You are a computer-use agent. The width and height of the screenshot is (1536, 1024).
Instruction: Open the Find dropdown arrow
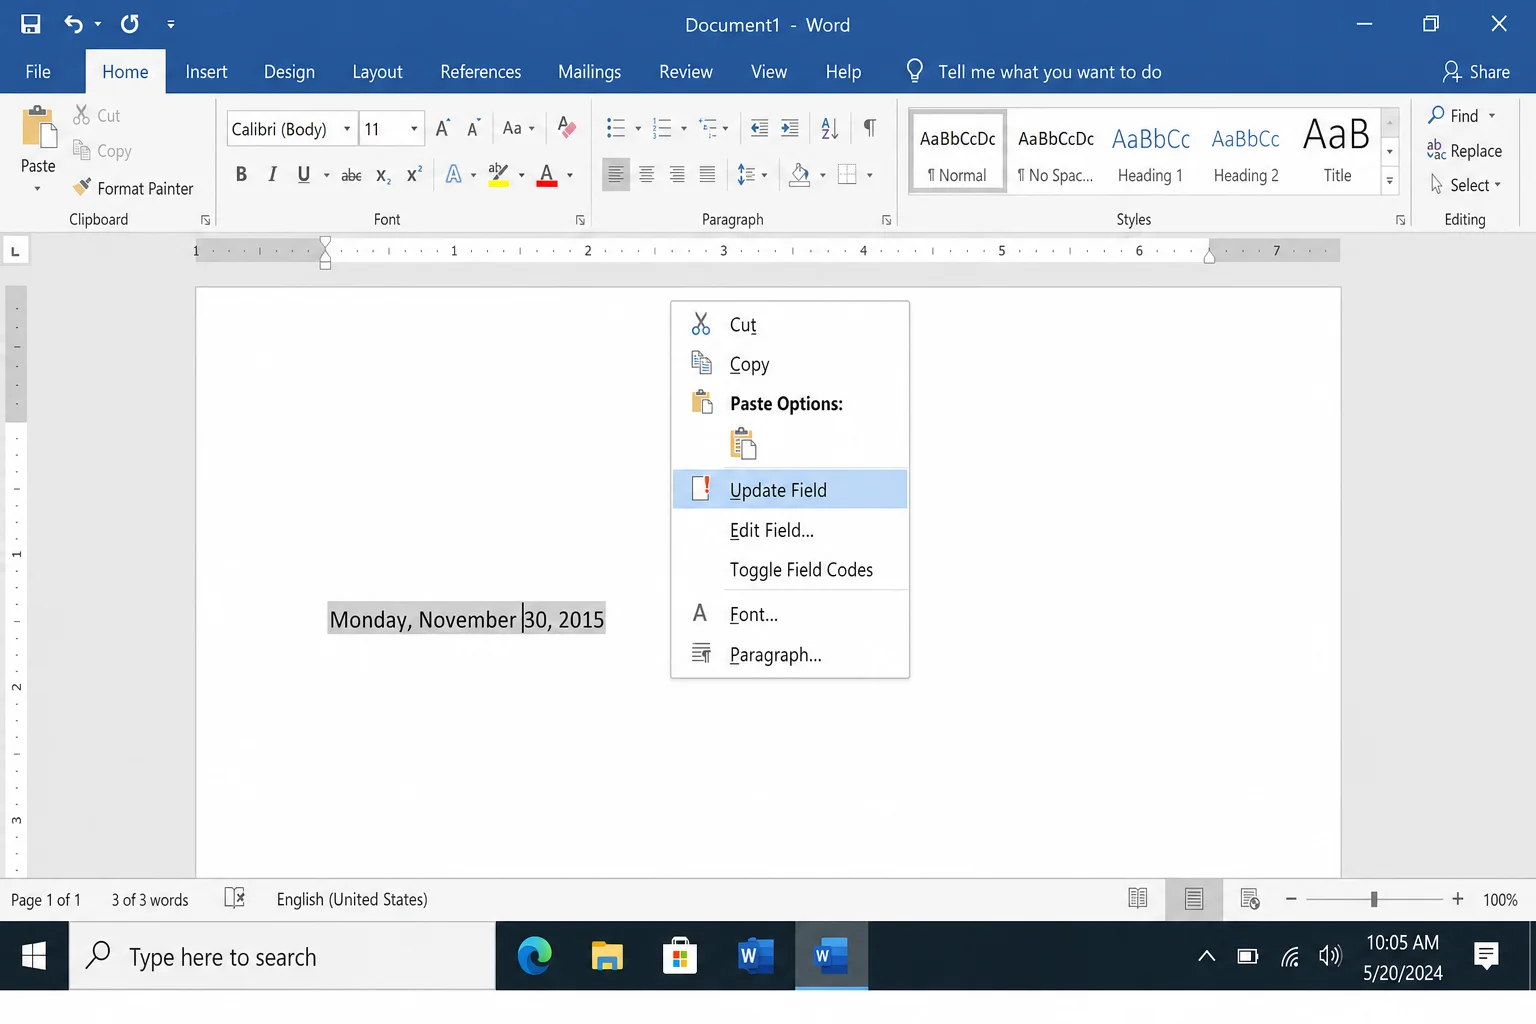[x=1492, y=116]
